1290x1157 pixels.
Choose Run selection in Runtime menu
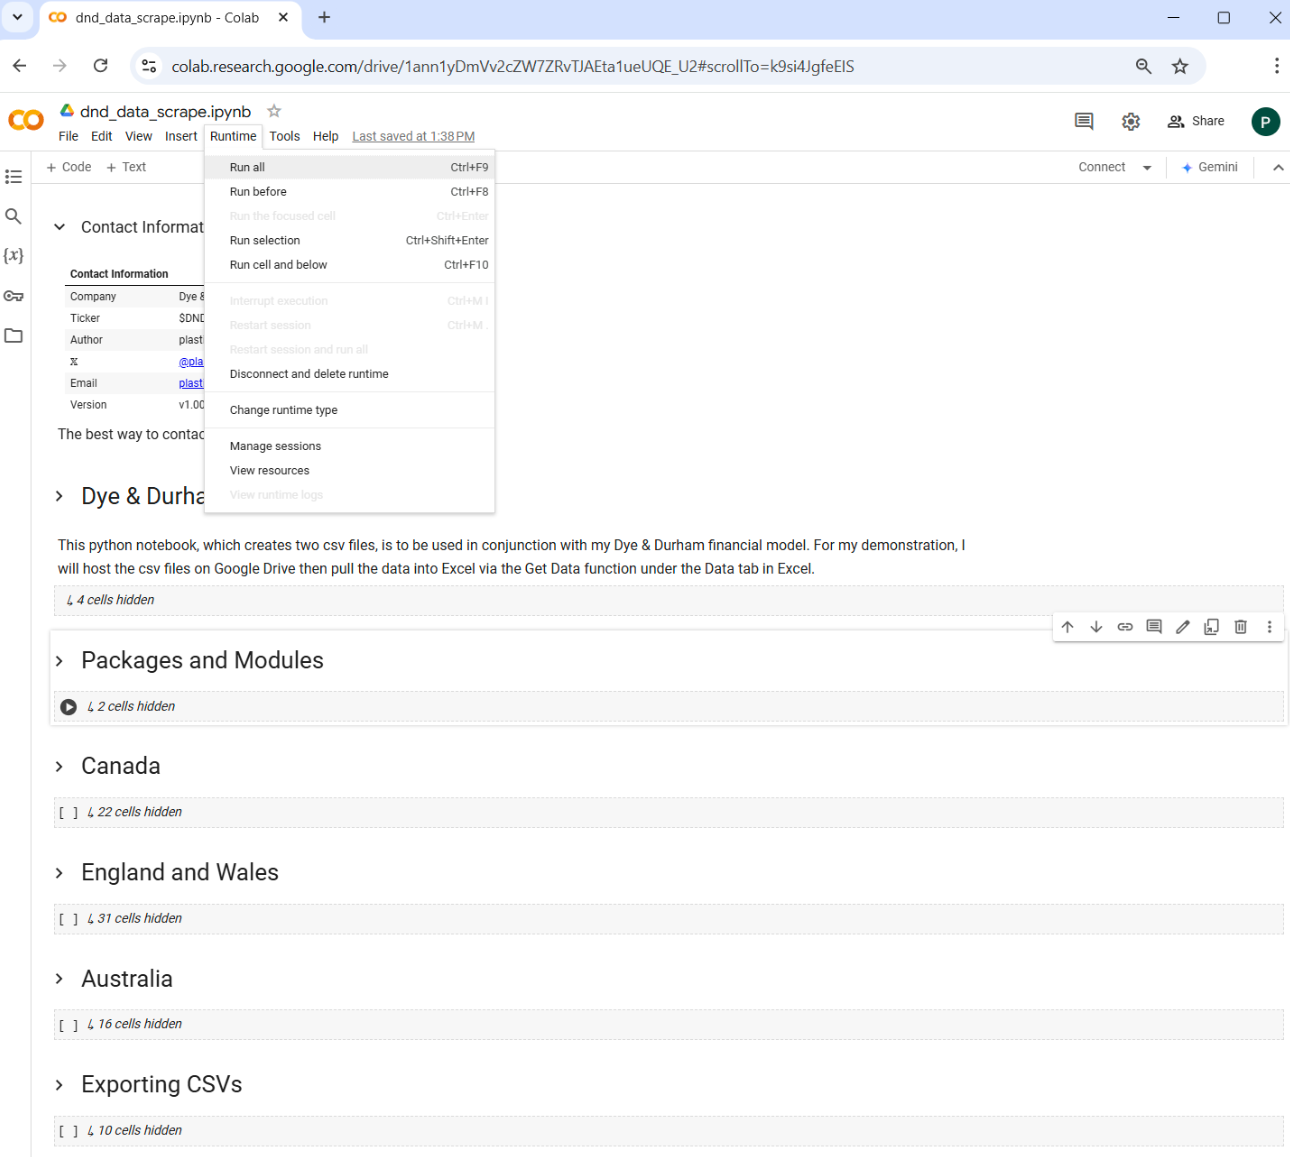[350, 241]
